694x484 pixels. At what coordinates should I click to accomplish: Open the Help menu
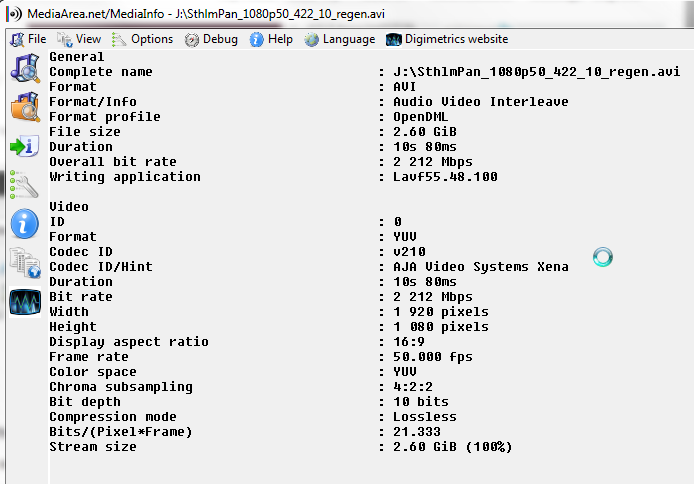pyautogui.click(x=271, y=39)
